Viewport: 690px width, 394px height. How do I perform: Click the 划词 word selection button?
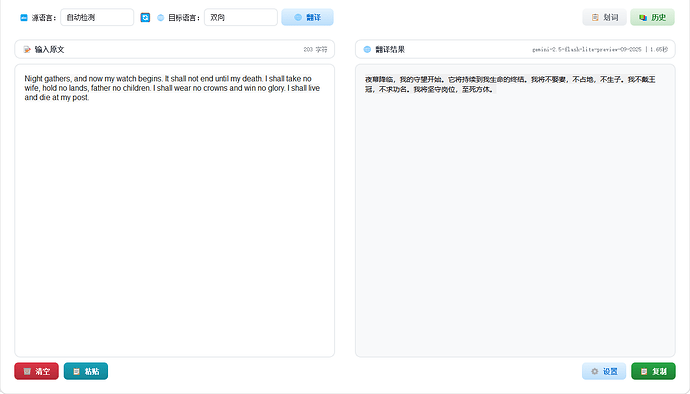pos(604,18)
